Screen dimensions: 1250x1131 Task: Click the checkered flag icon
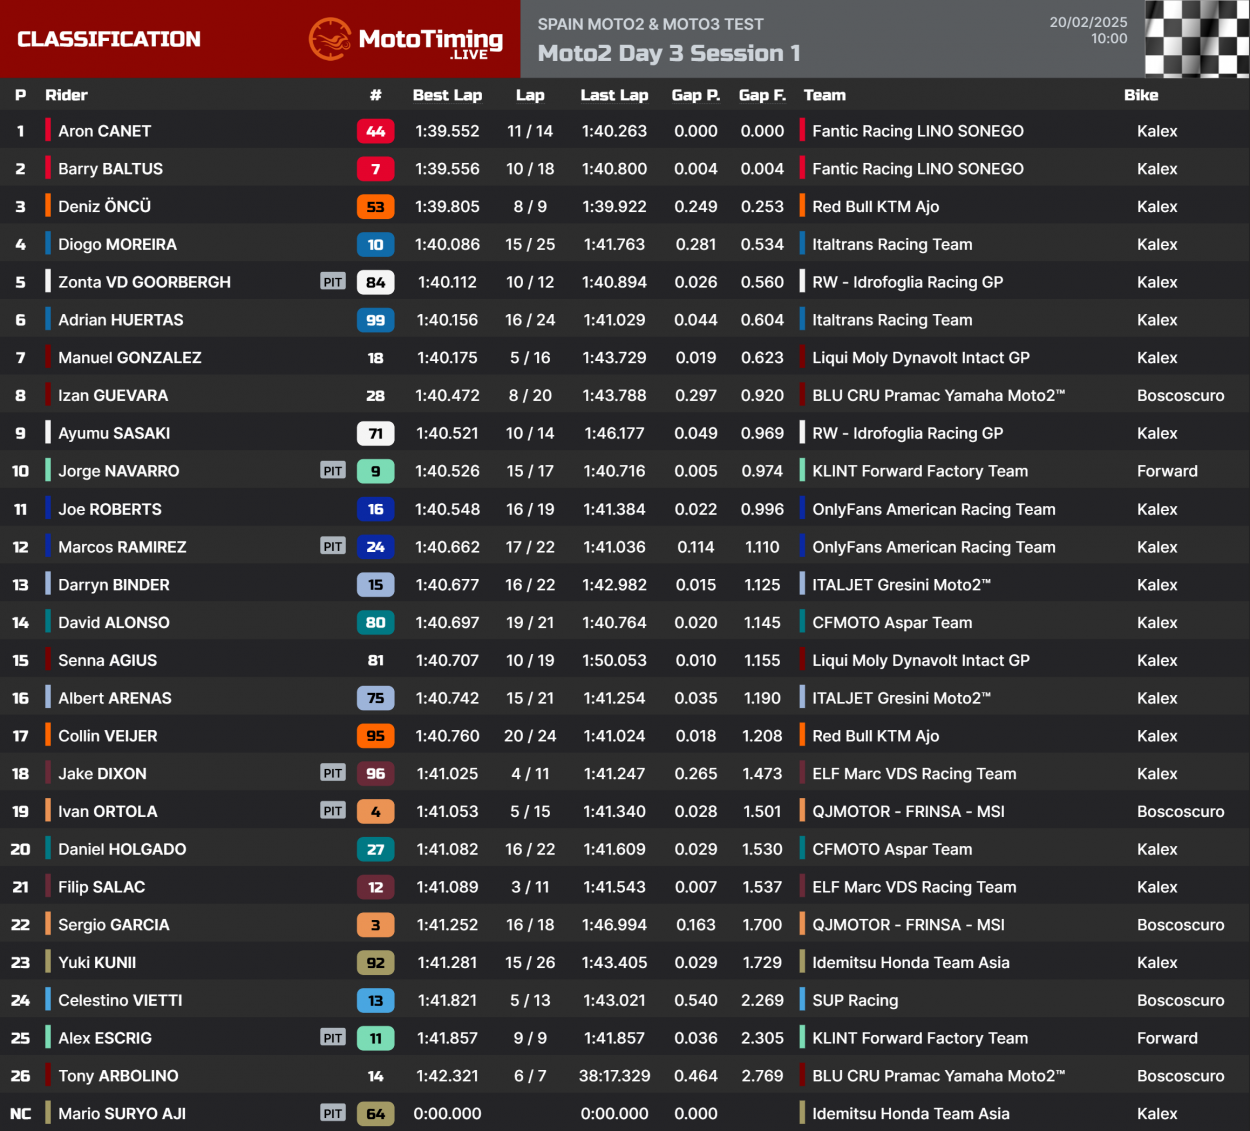point(1196,40)
